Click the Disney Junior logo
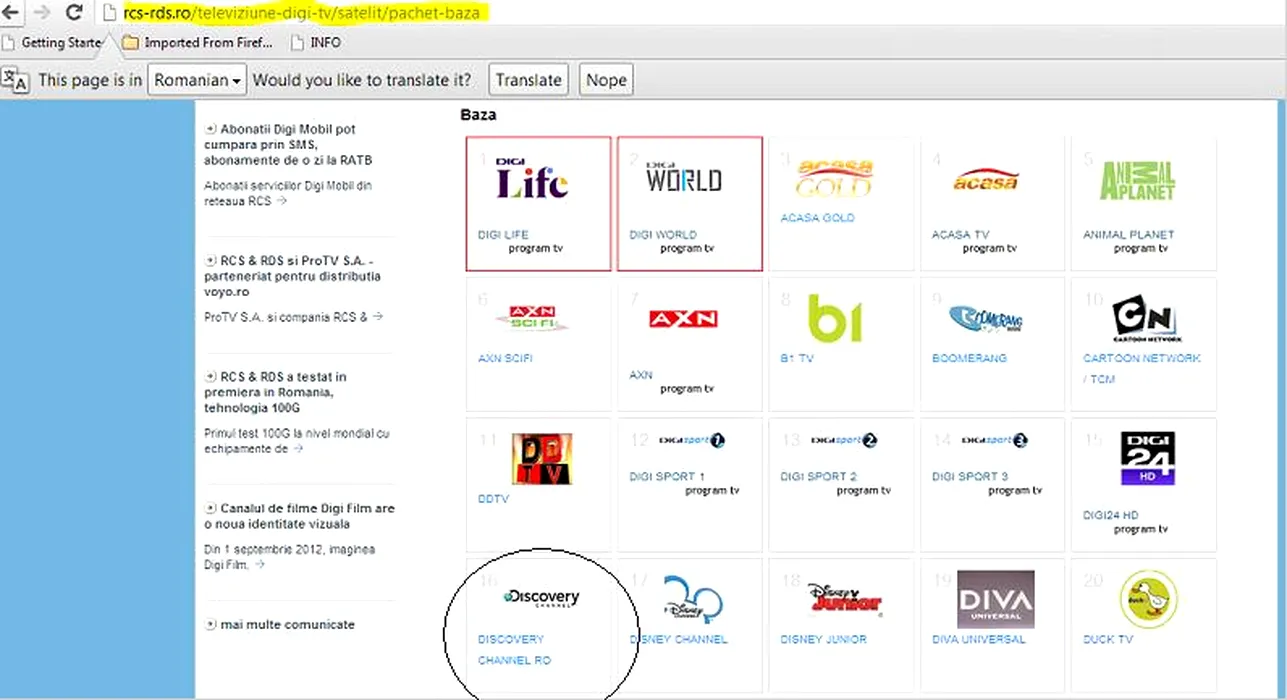The image size is (1287, 700). pyautogui.click(x=845, y=599)
